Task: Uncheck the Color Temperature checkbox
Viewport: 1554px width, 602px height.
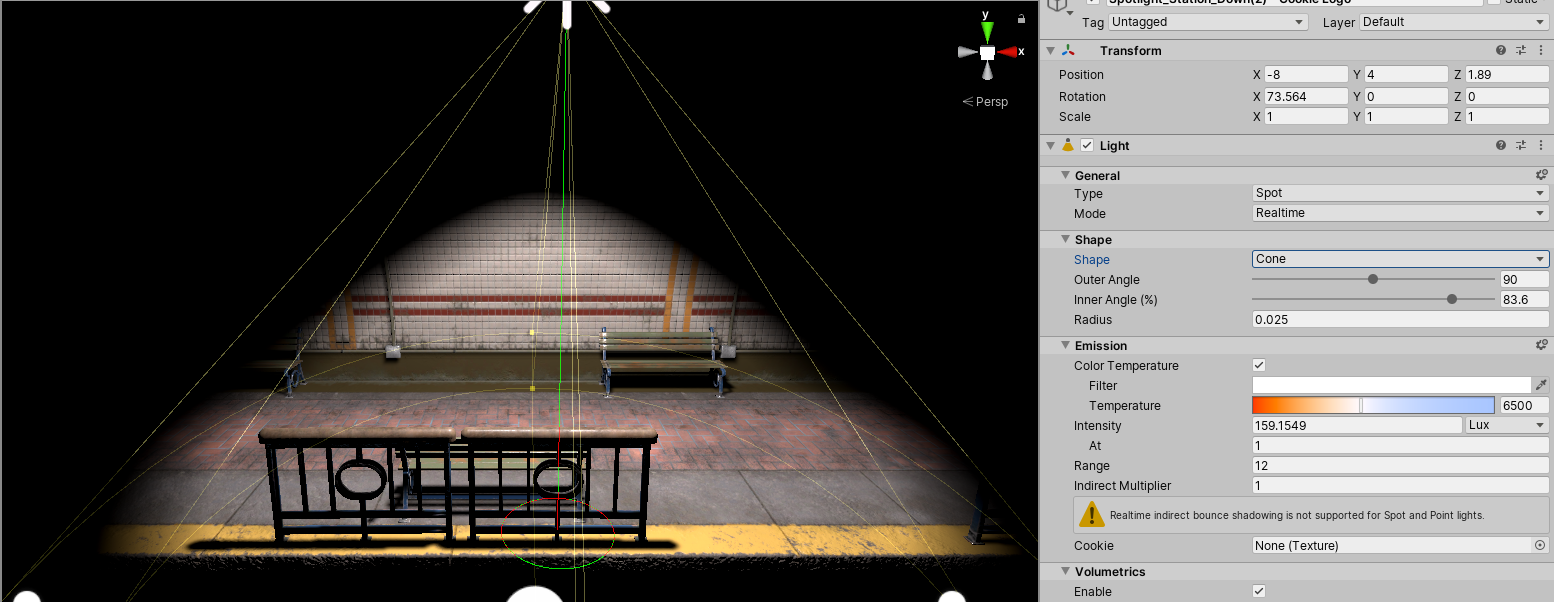Action: click(1259, 365)
